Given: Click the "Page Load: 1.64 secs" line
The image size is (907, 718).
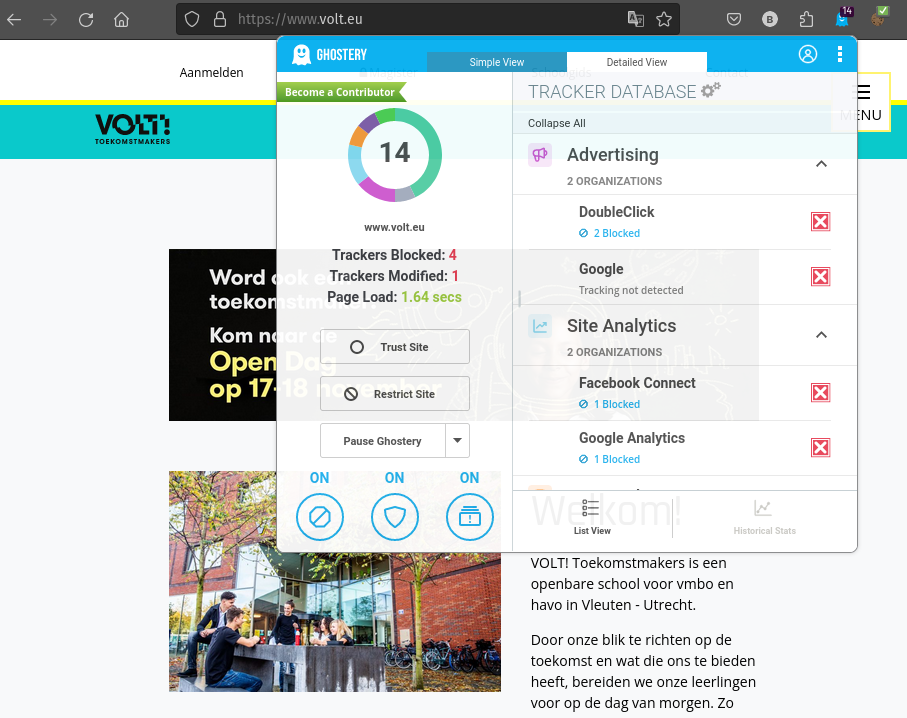Looking at the screenshot, I should (x=394, y=297).
